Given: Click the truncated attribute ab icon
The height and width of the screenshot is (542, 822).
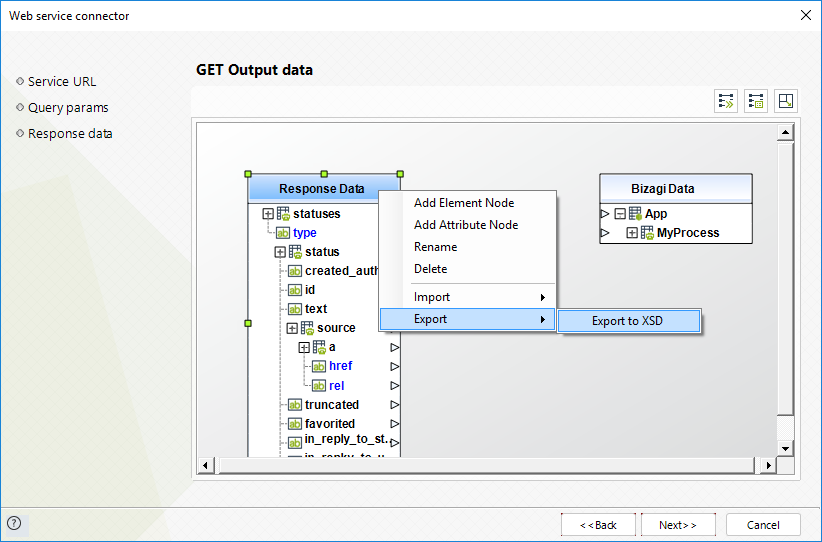Looking at the screenshot, I should tap(295, 405).
